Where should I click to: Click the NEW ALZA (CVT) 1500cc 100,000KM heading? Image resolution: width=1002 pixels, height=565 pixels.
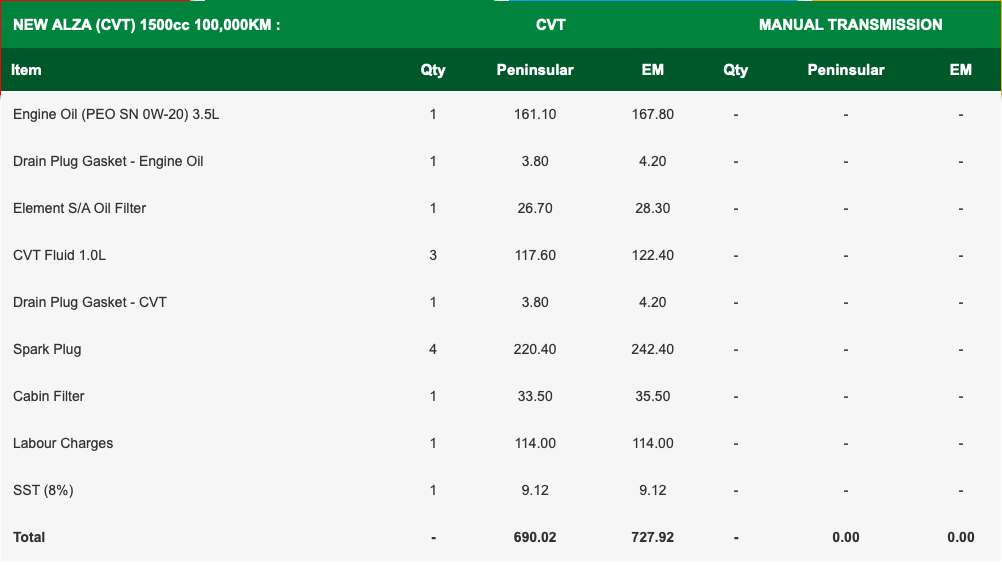click(x=146, y=25)
